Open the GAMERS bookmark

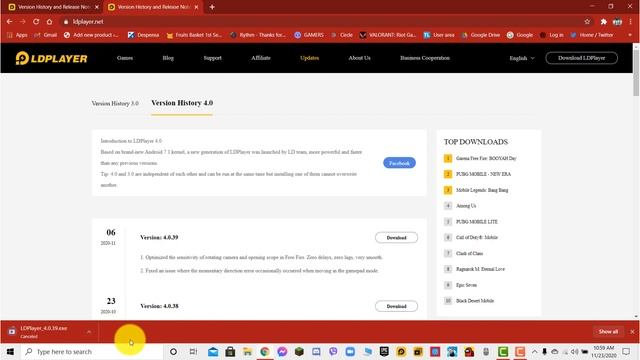(309, 35)
